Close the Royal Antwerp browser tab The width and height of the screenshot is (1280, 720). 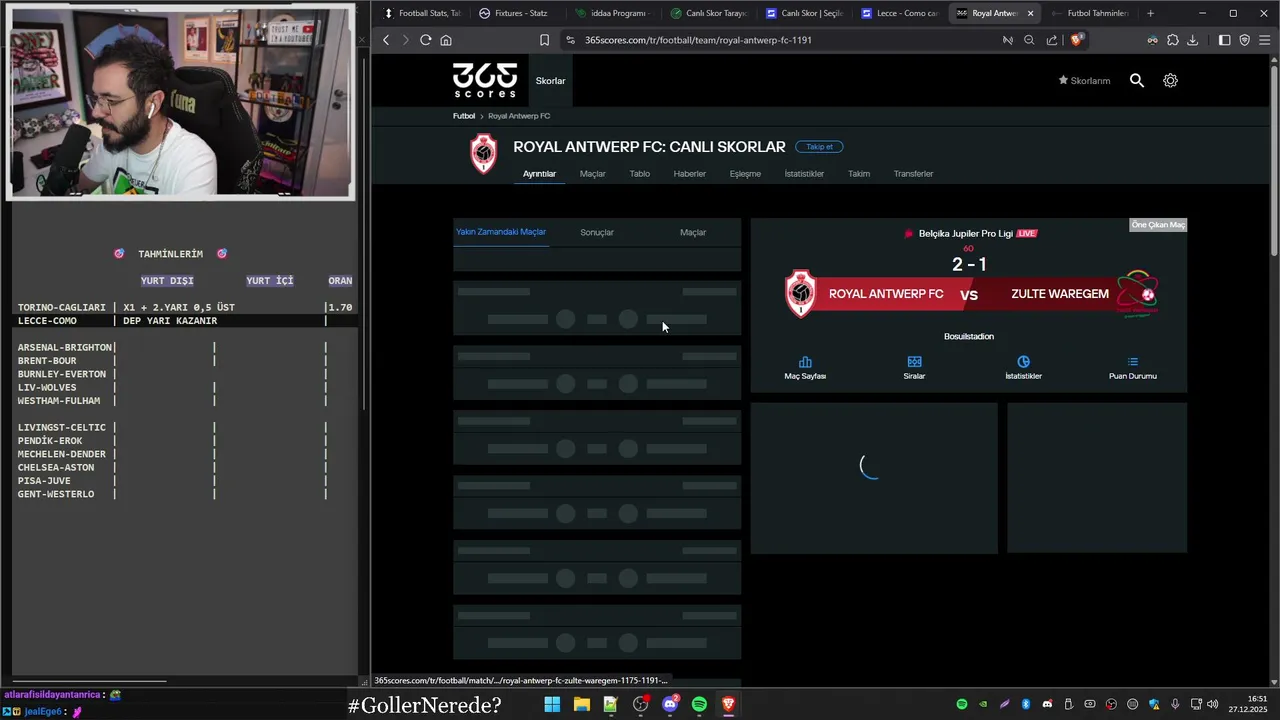[x=1030, y=13]
